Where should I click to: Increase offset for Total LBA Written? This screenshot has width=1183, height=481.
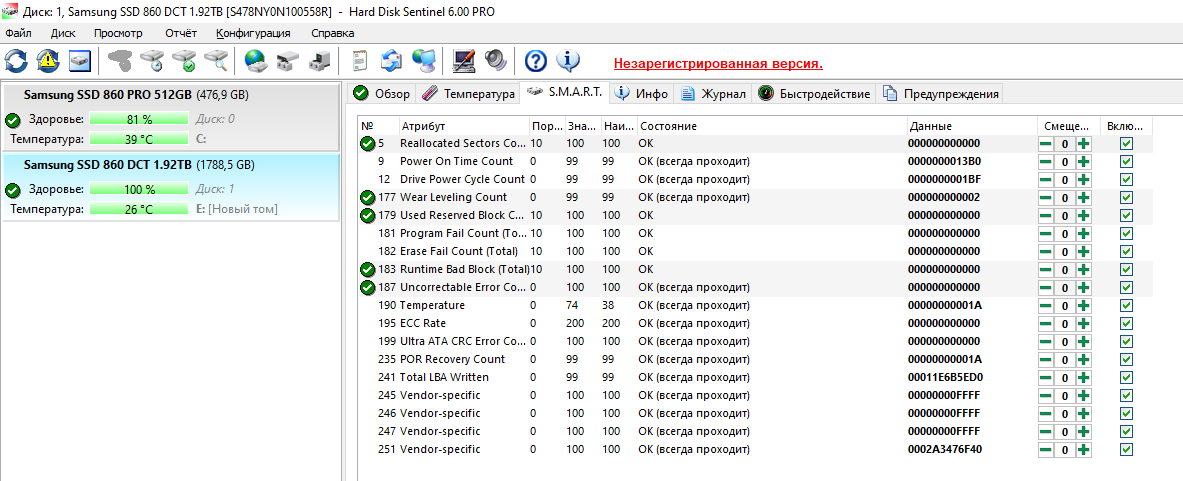(x=1083, y=377)
